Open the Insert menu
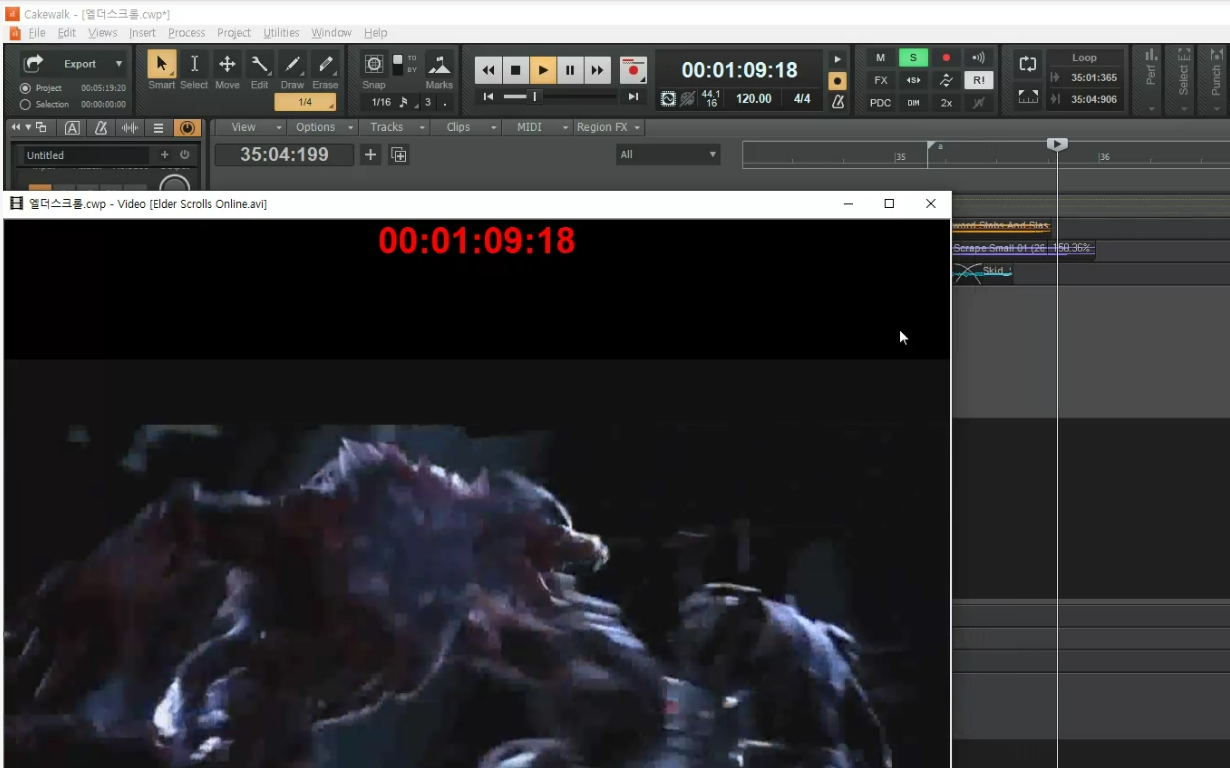 pyautogui.click(x=142, y=33)
